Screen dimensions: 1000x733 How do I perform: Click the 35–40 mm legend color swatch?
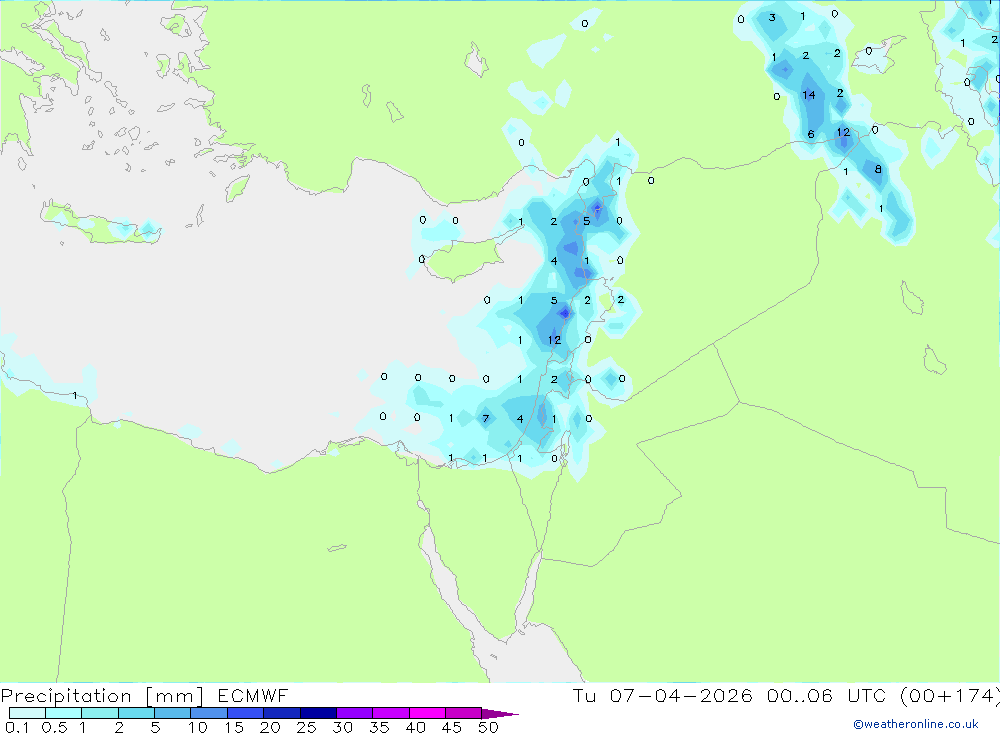tap(391, 713)
